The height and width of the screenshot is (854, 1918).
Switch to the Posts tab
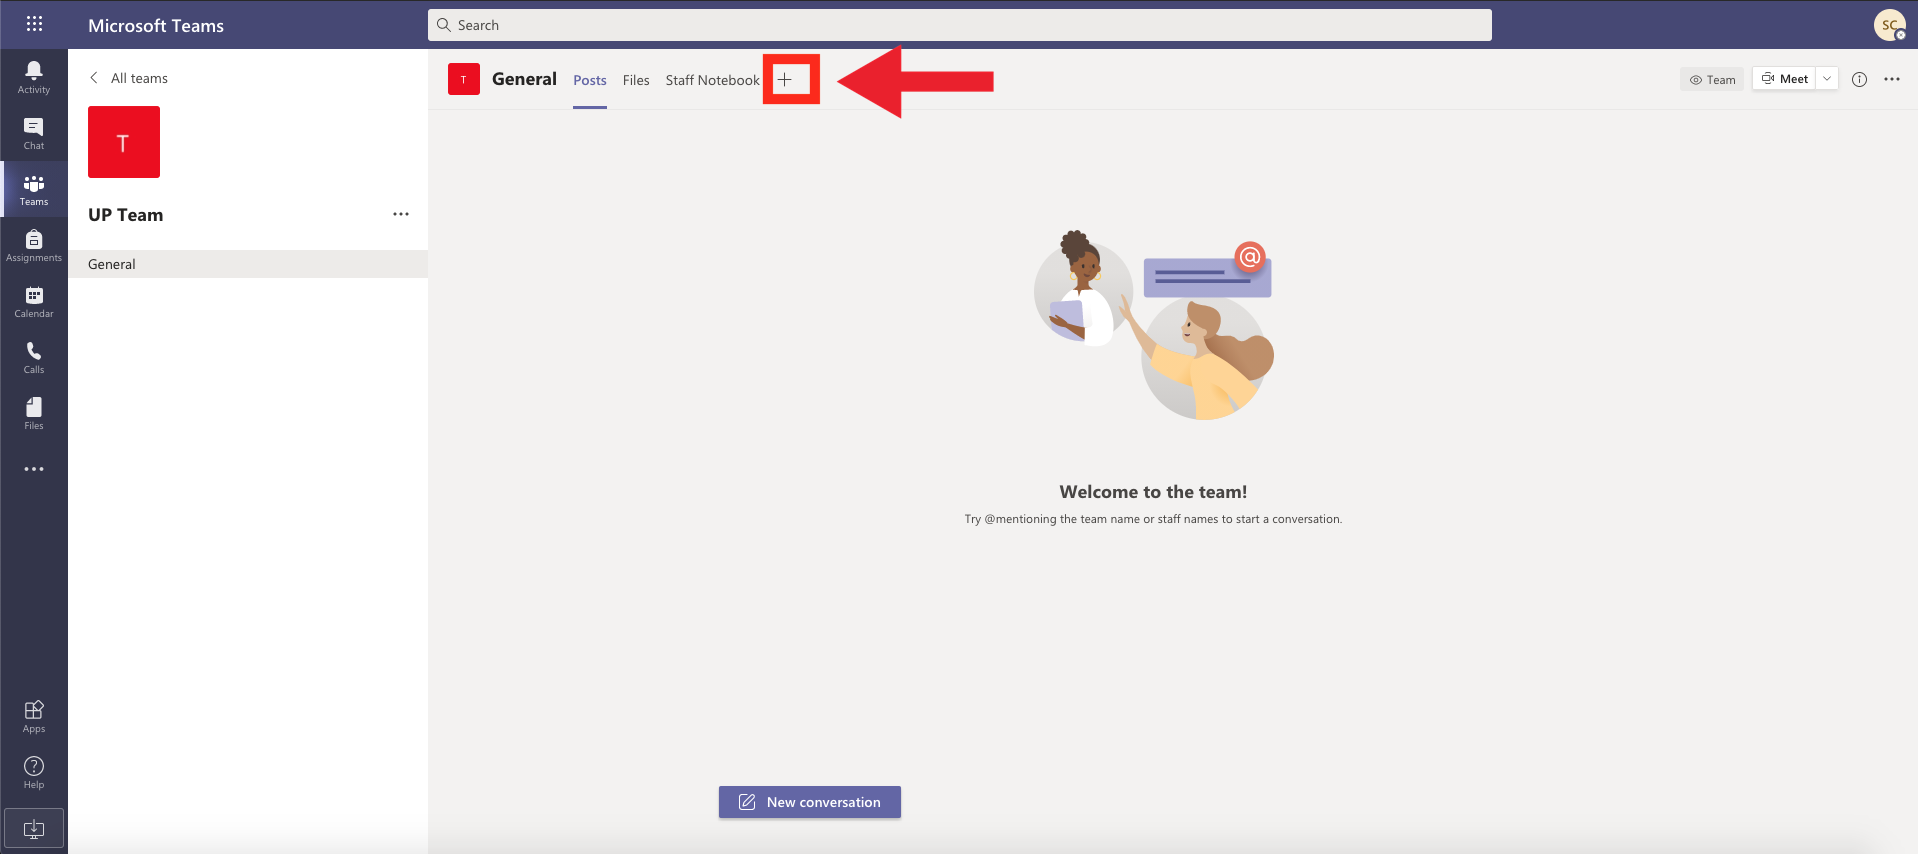[590, 80]
